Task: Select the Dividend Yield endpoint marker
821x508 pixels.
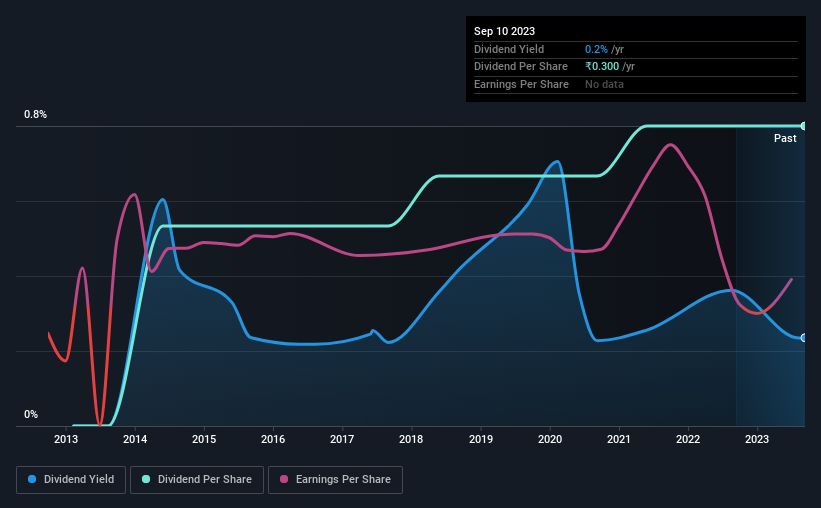Action: (x=804, y=338)
